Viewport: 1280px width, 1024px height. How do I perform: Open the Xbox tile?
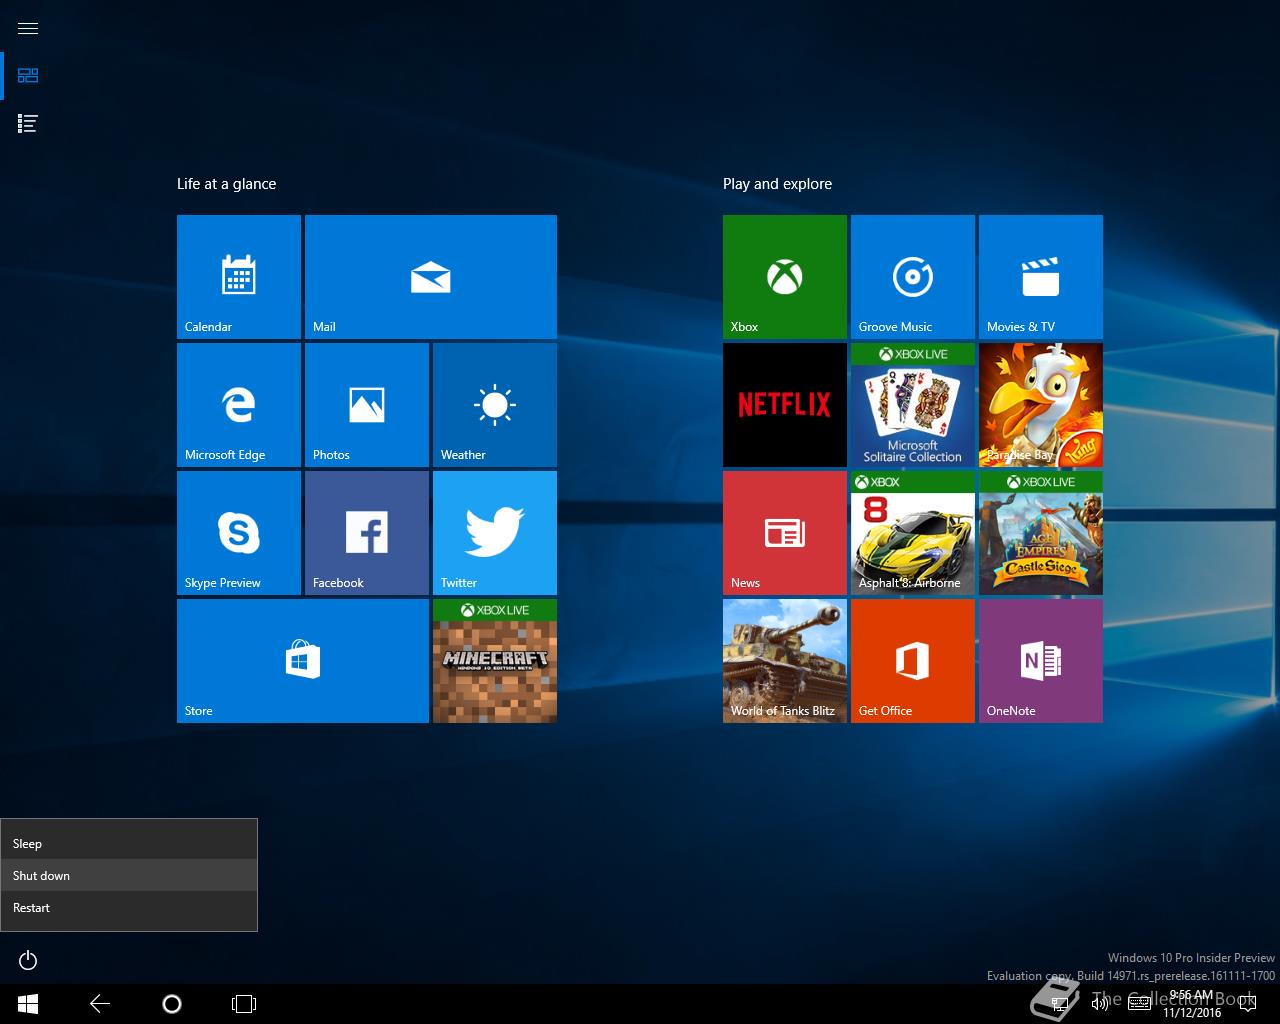(785, 277)
